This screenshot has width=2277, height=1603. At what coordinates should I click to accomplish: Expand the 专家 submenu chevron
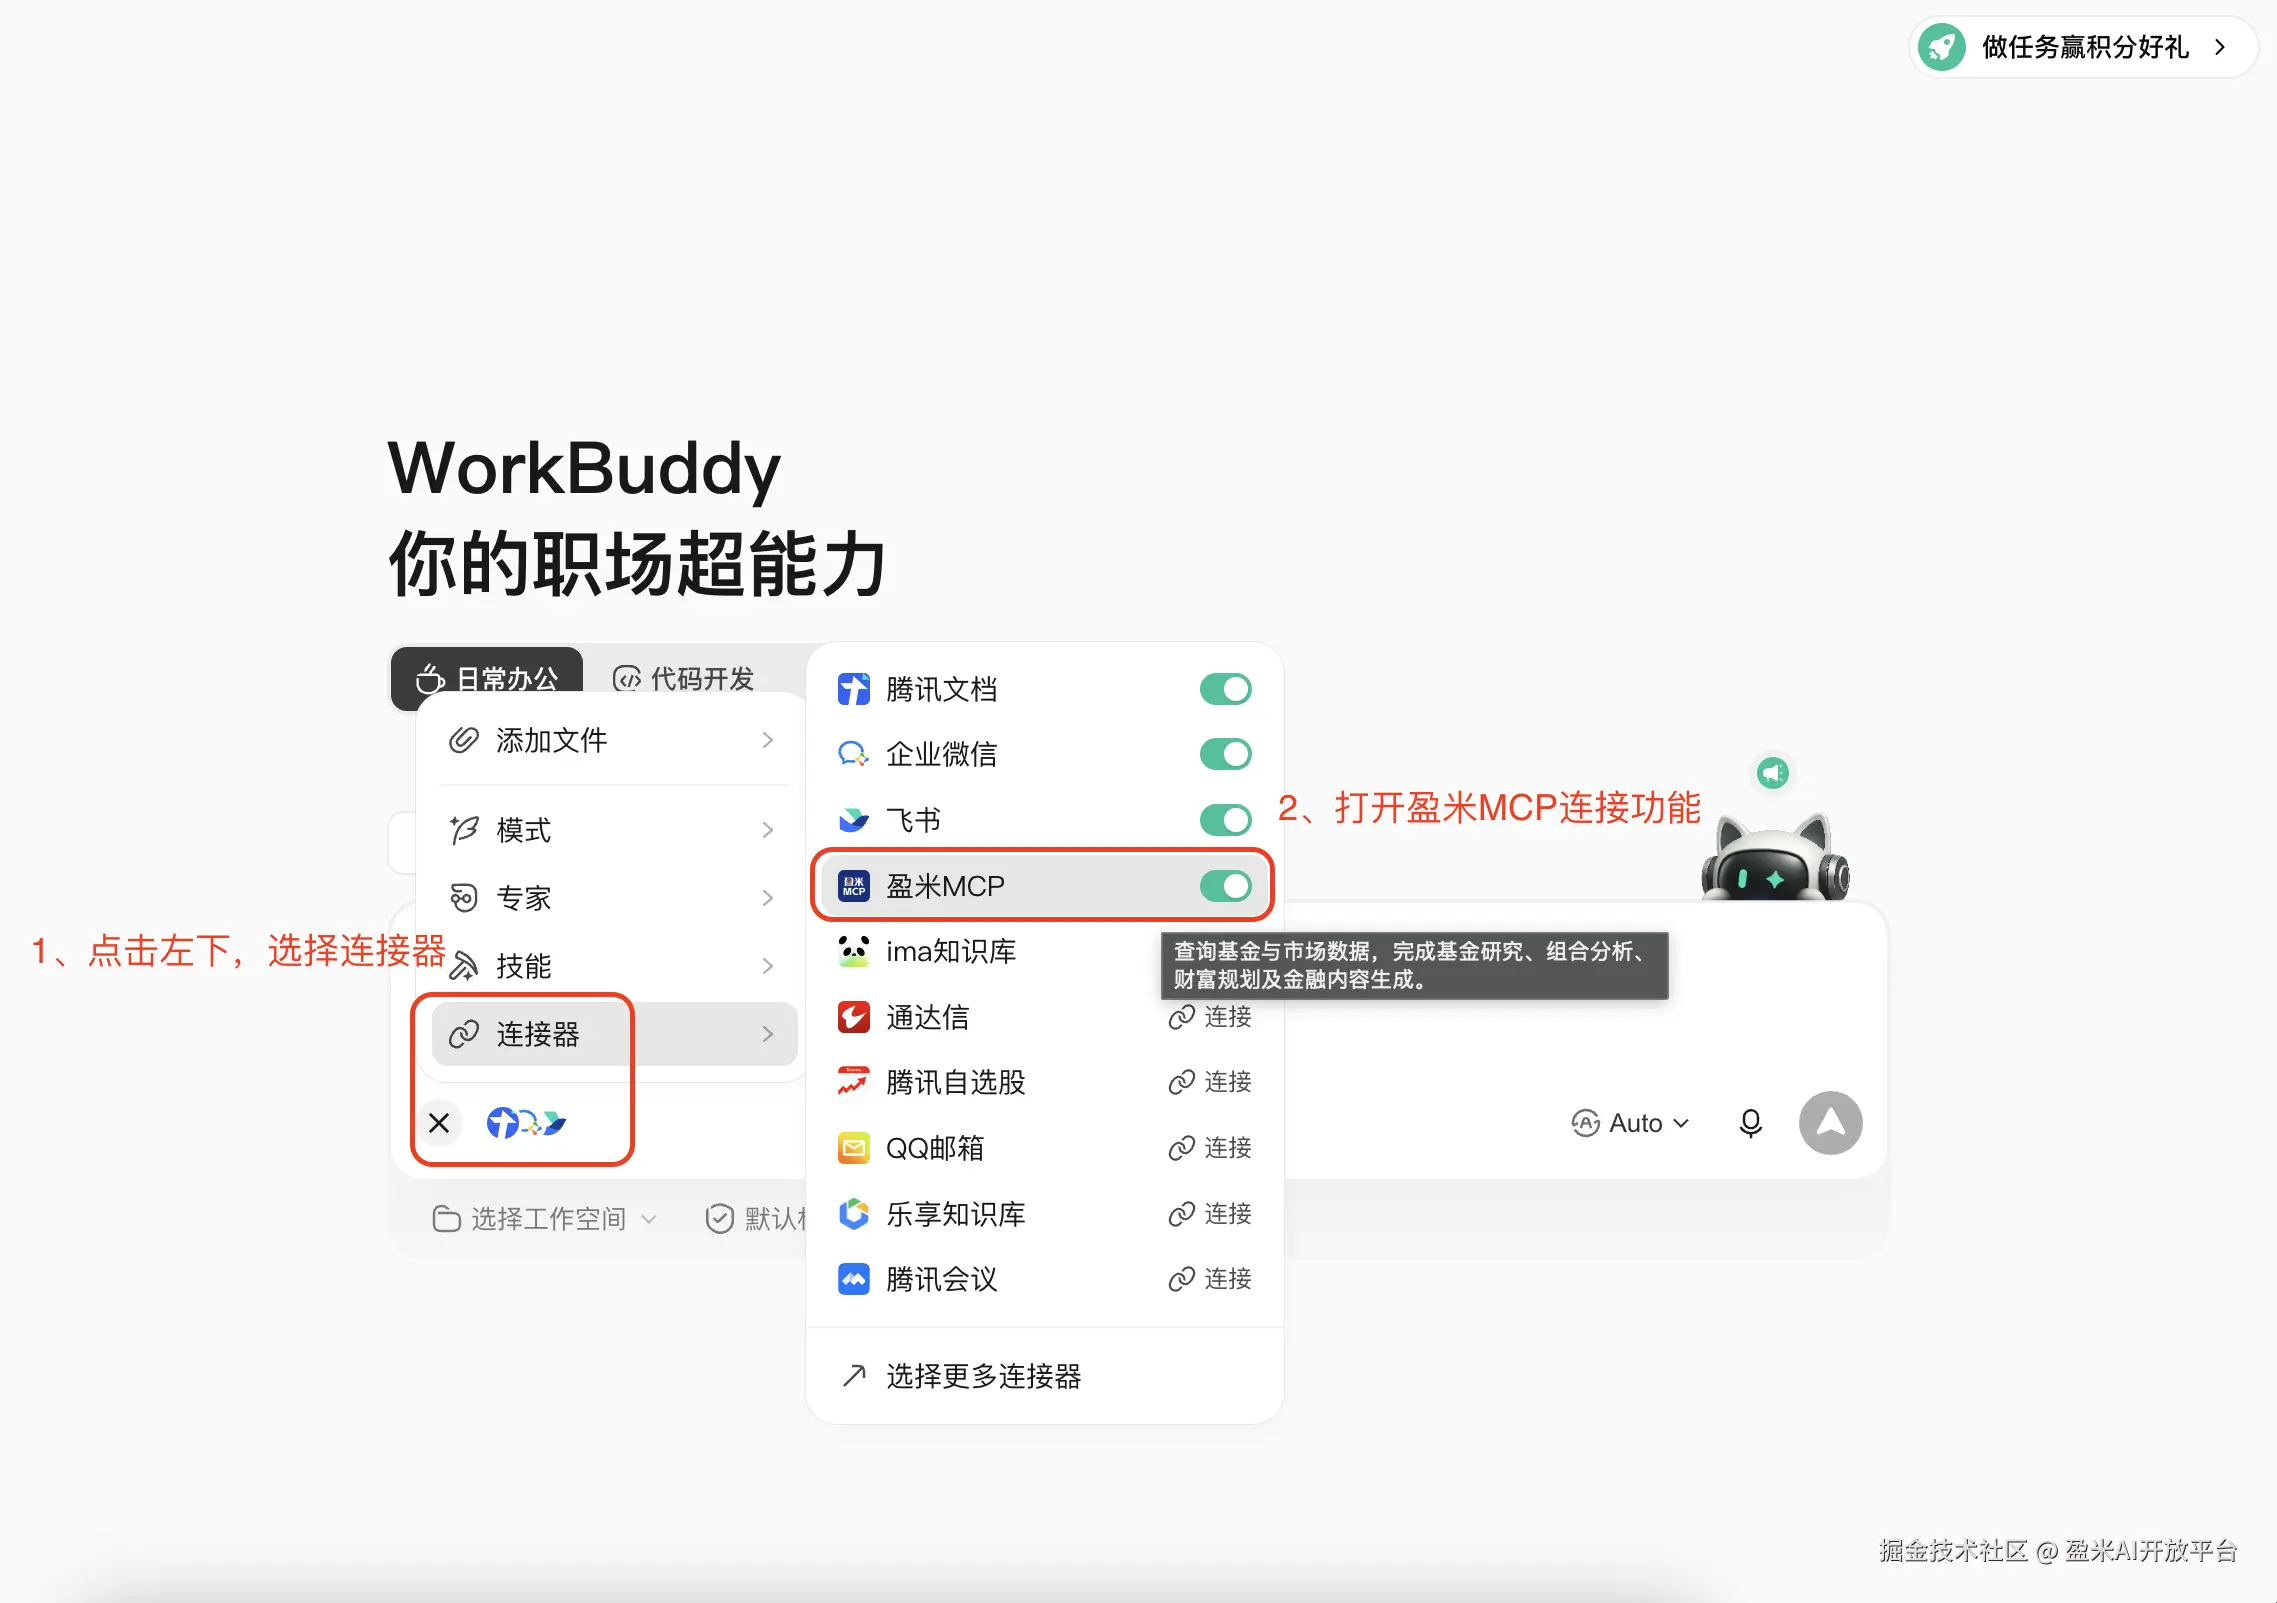768,898
